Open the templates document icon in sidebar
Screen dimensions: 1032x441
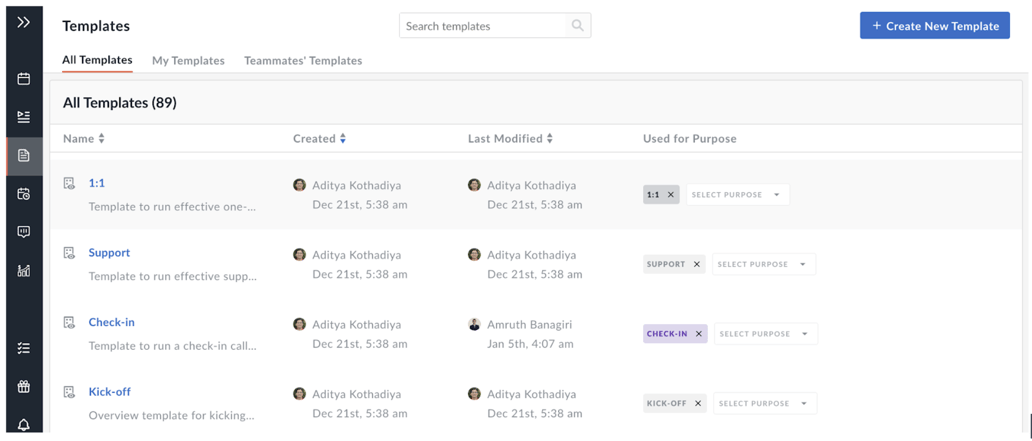24,156
